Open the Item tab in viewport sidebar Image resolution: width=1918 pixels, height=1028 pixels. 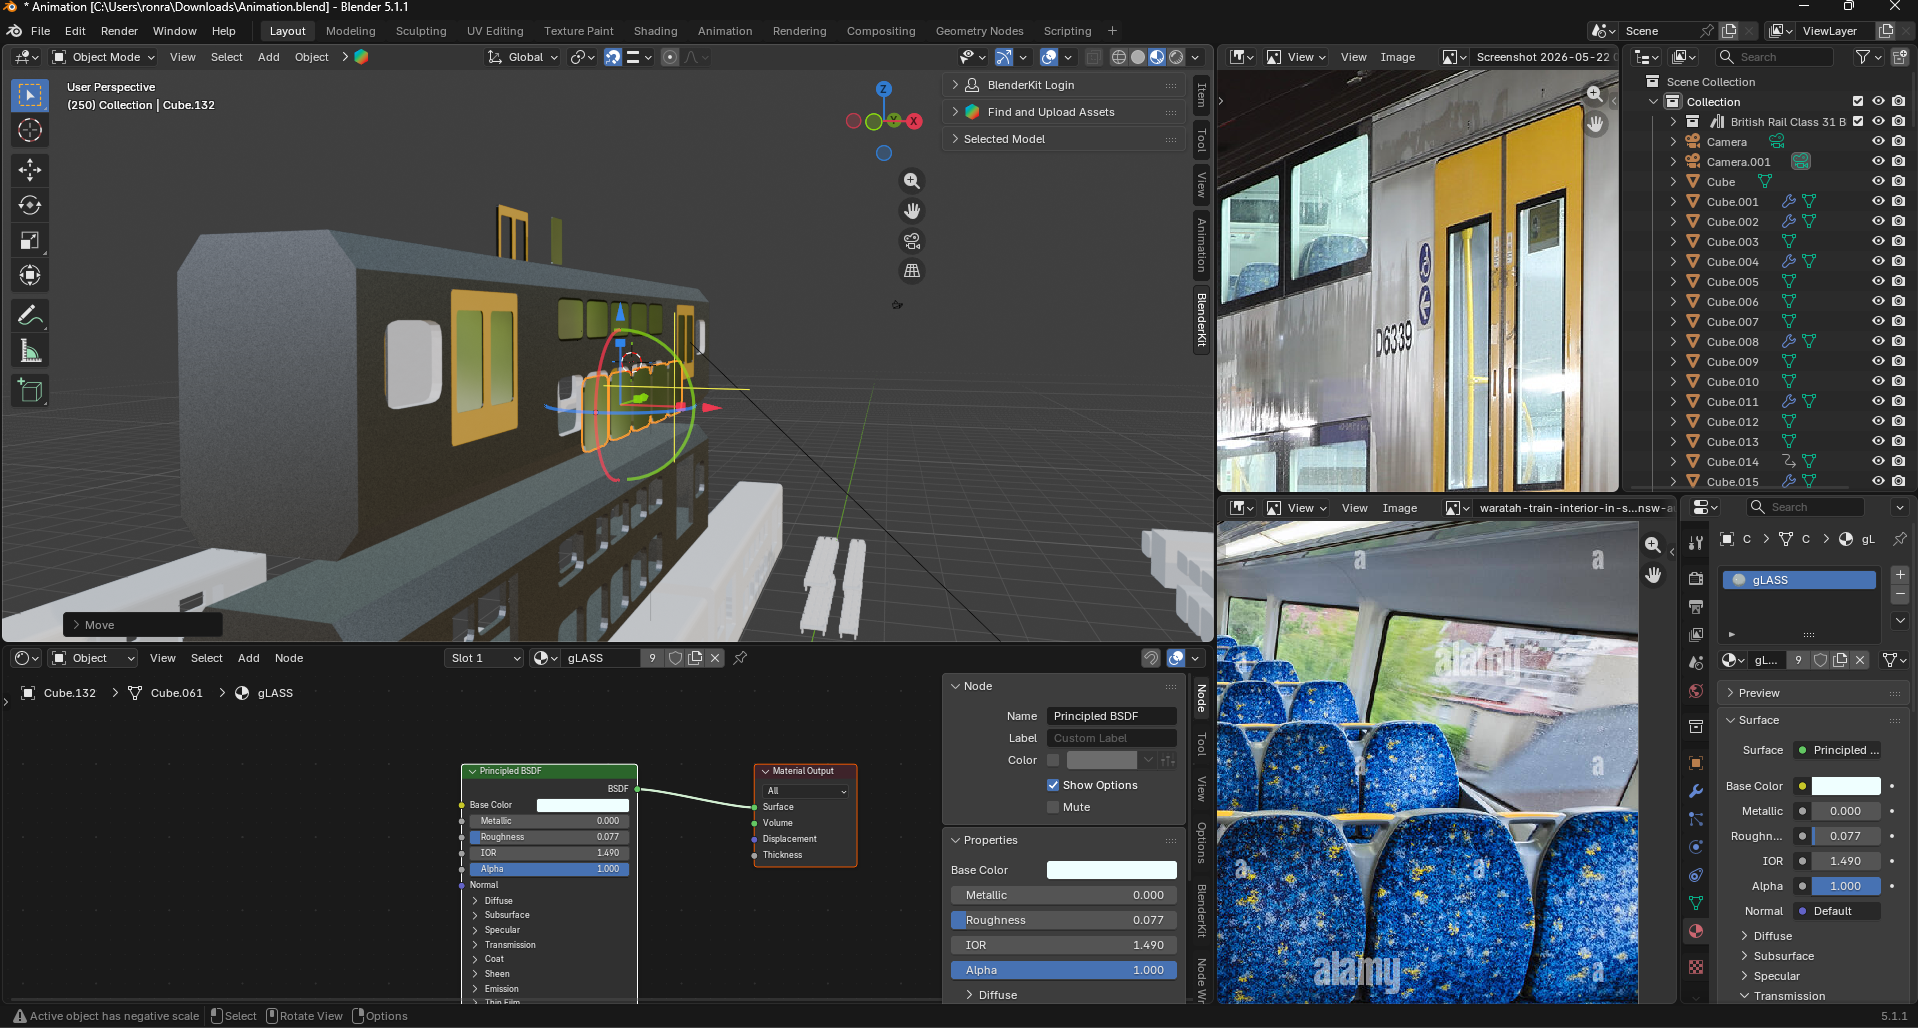coord(1201,95)
